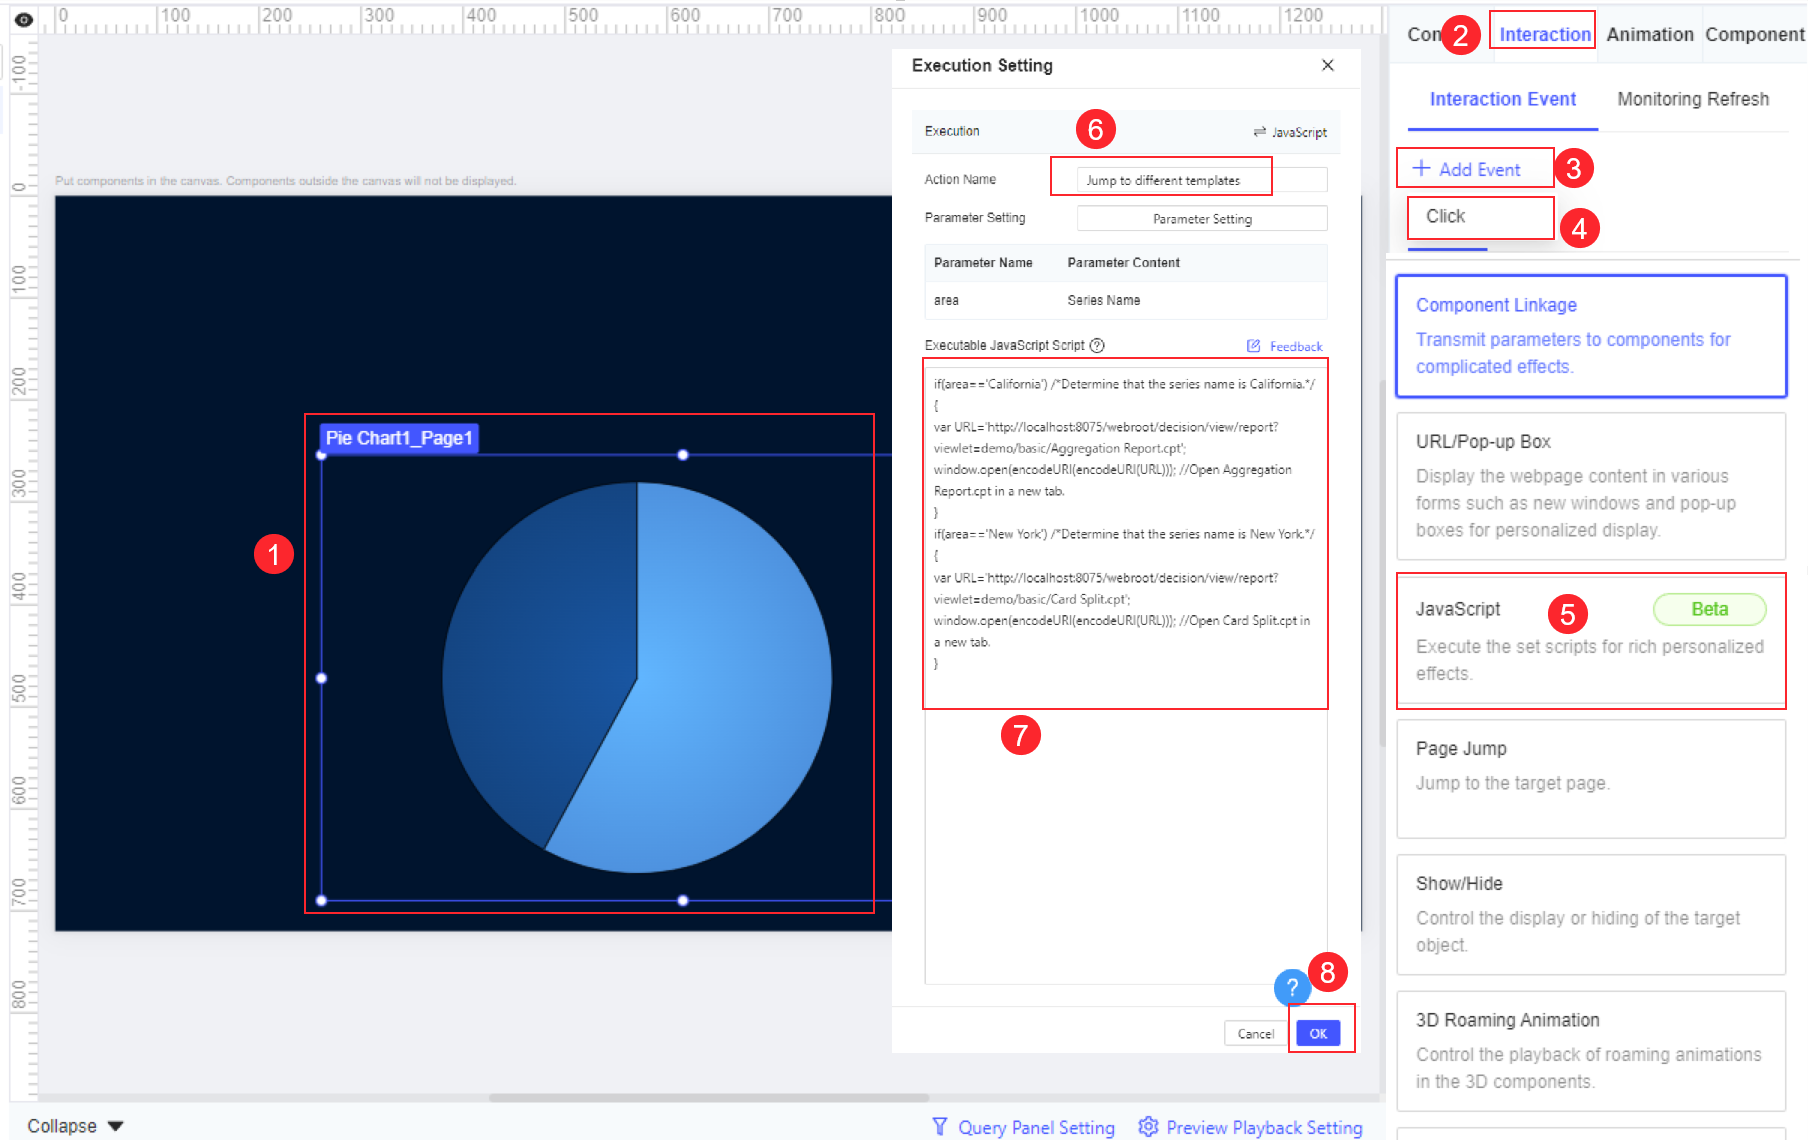
Task: Expand the Collapse dropdown arrow
Action: (115, 1126)
